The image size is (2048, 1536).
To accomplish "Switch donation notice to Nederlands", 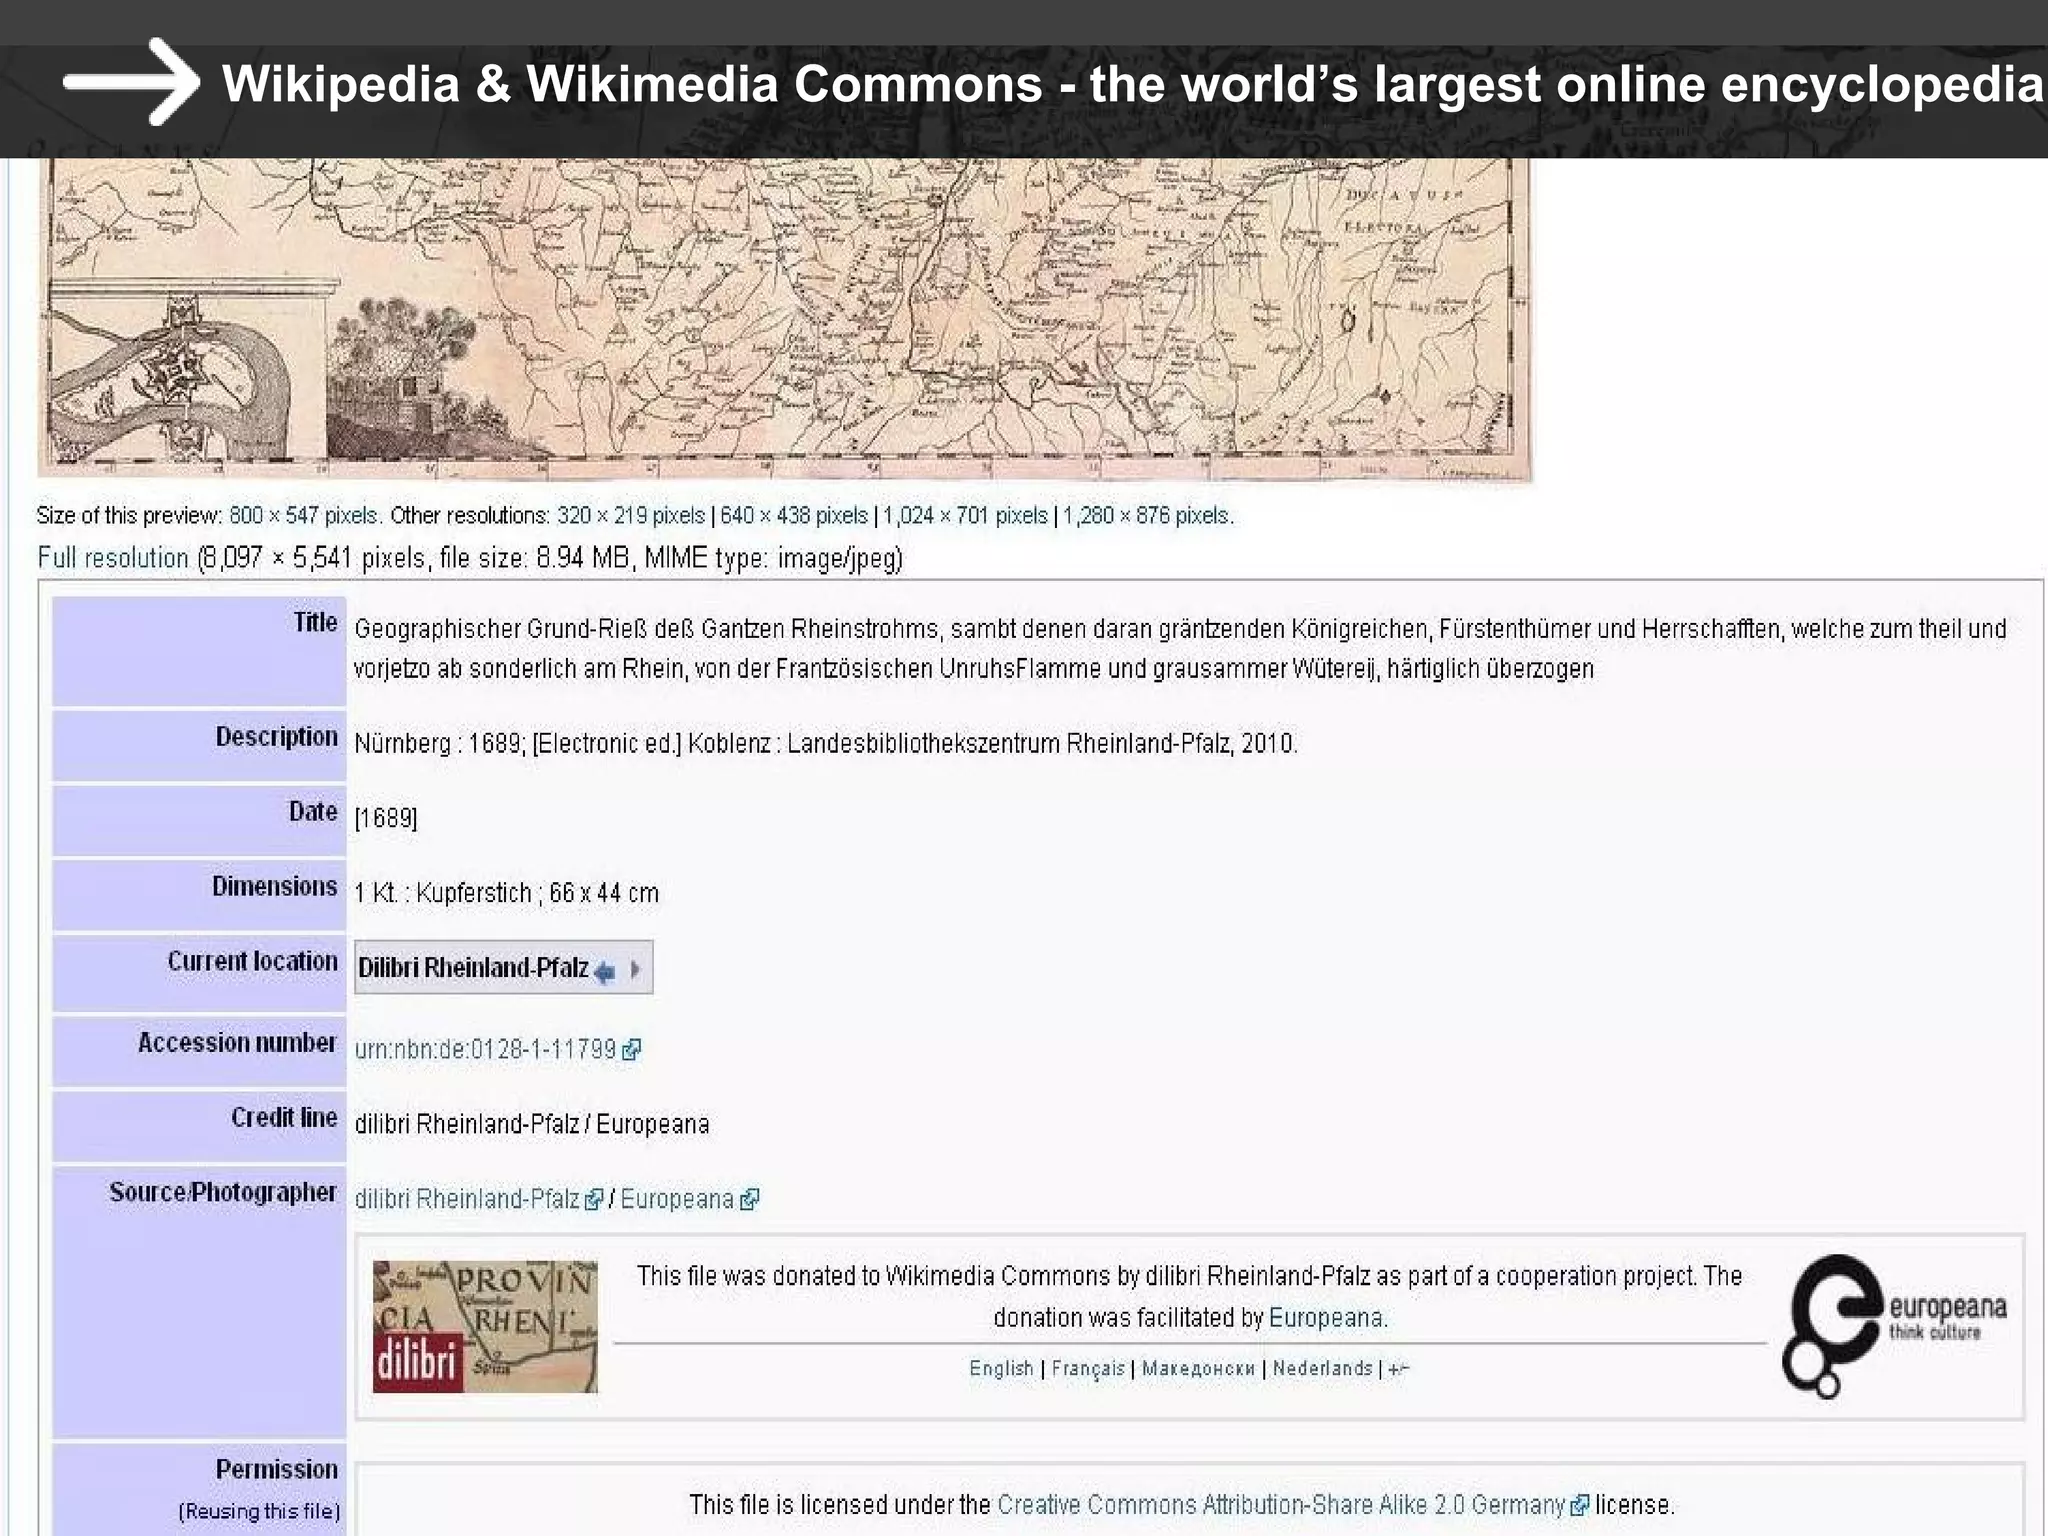I will coord(1322,1368).
